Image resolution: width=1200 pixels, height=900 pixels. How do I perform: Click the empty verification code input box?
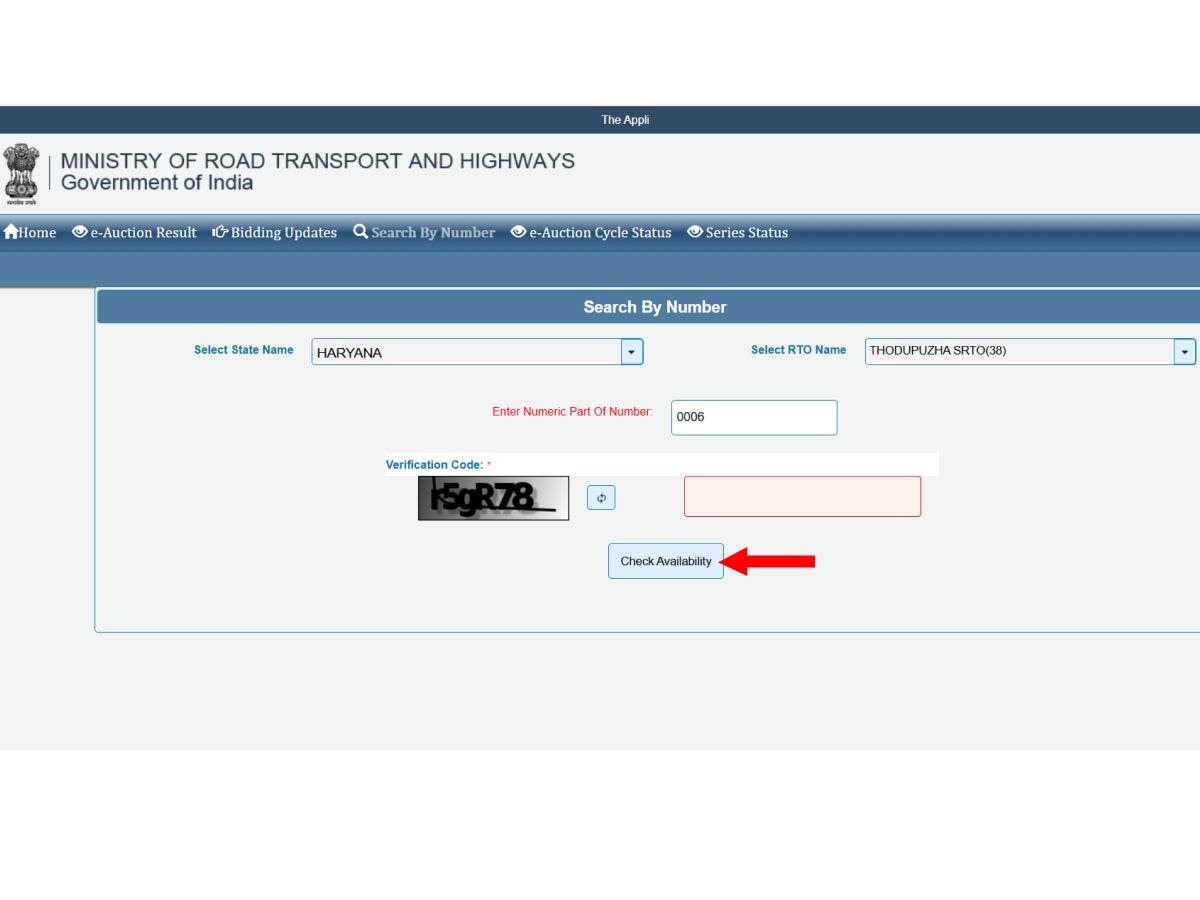[x=802, y=497]
